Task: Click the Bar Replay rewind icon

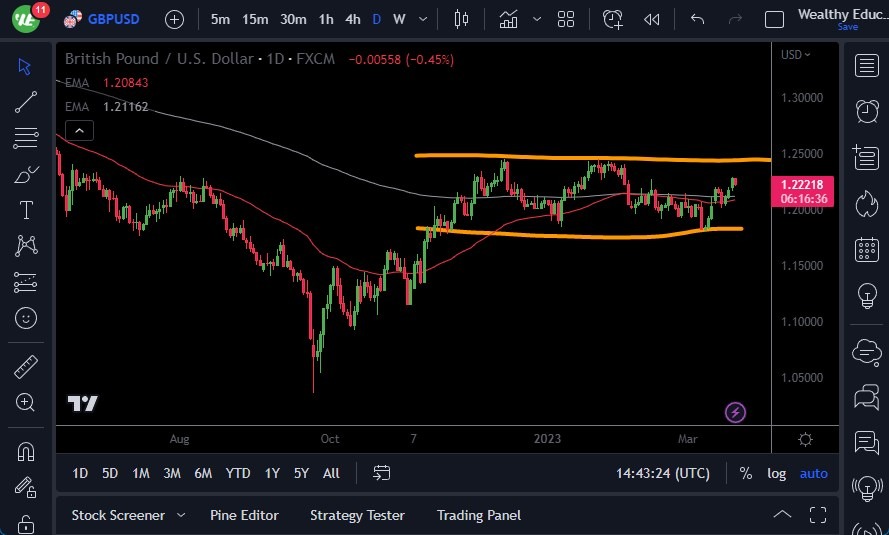Action: click(x=652, y=19)
